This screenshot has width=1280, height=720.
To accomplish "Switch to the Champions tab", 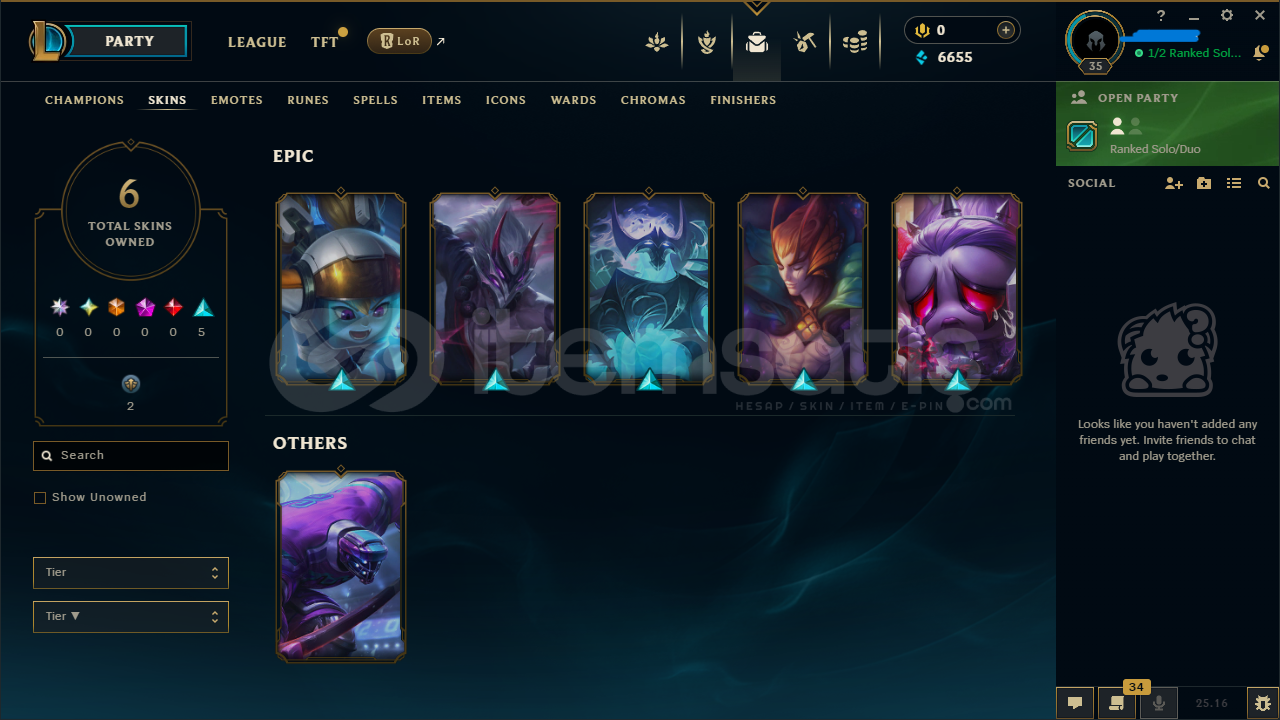I will tap(85, 100).
